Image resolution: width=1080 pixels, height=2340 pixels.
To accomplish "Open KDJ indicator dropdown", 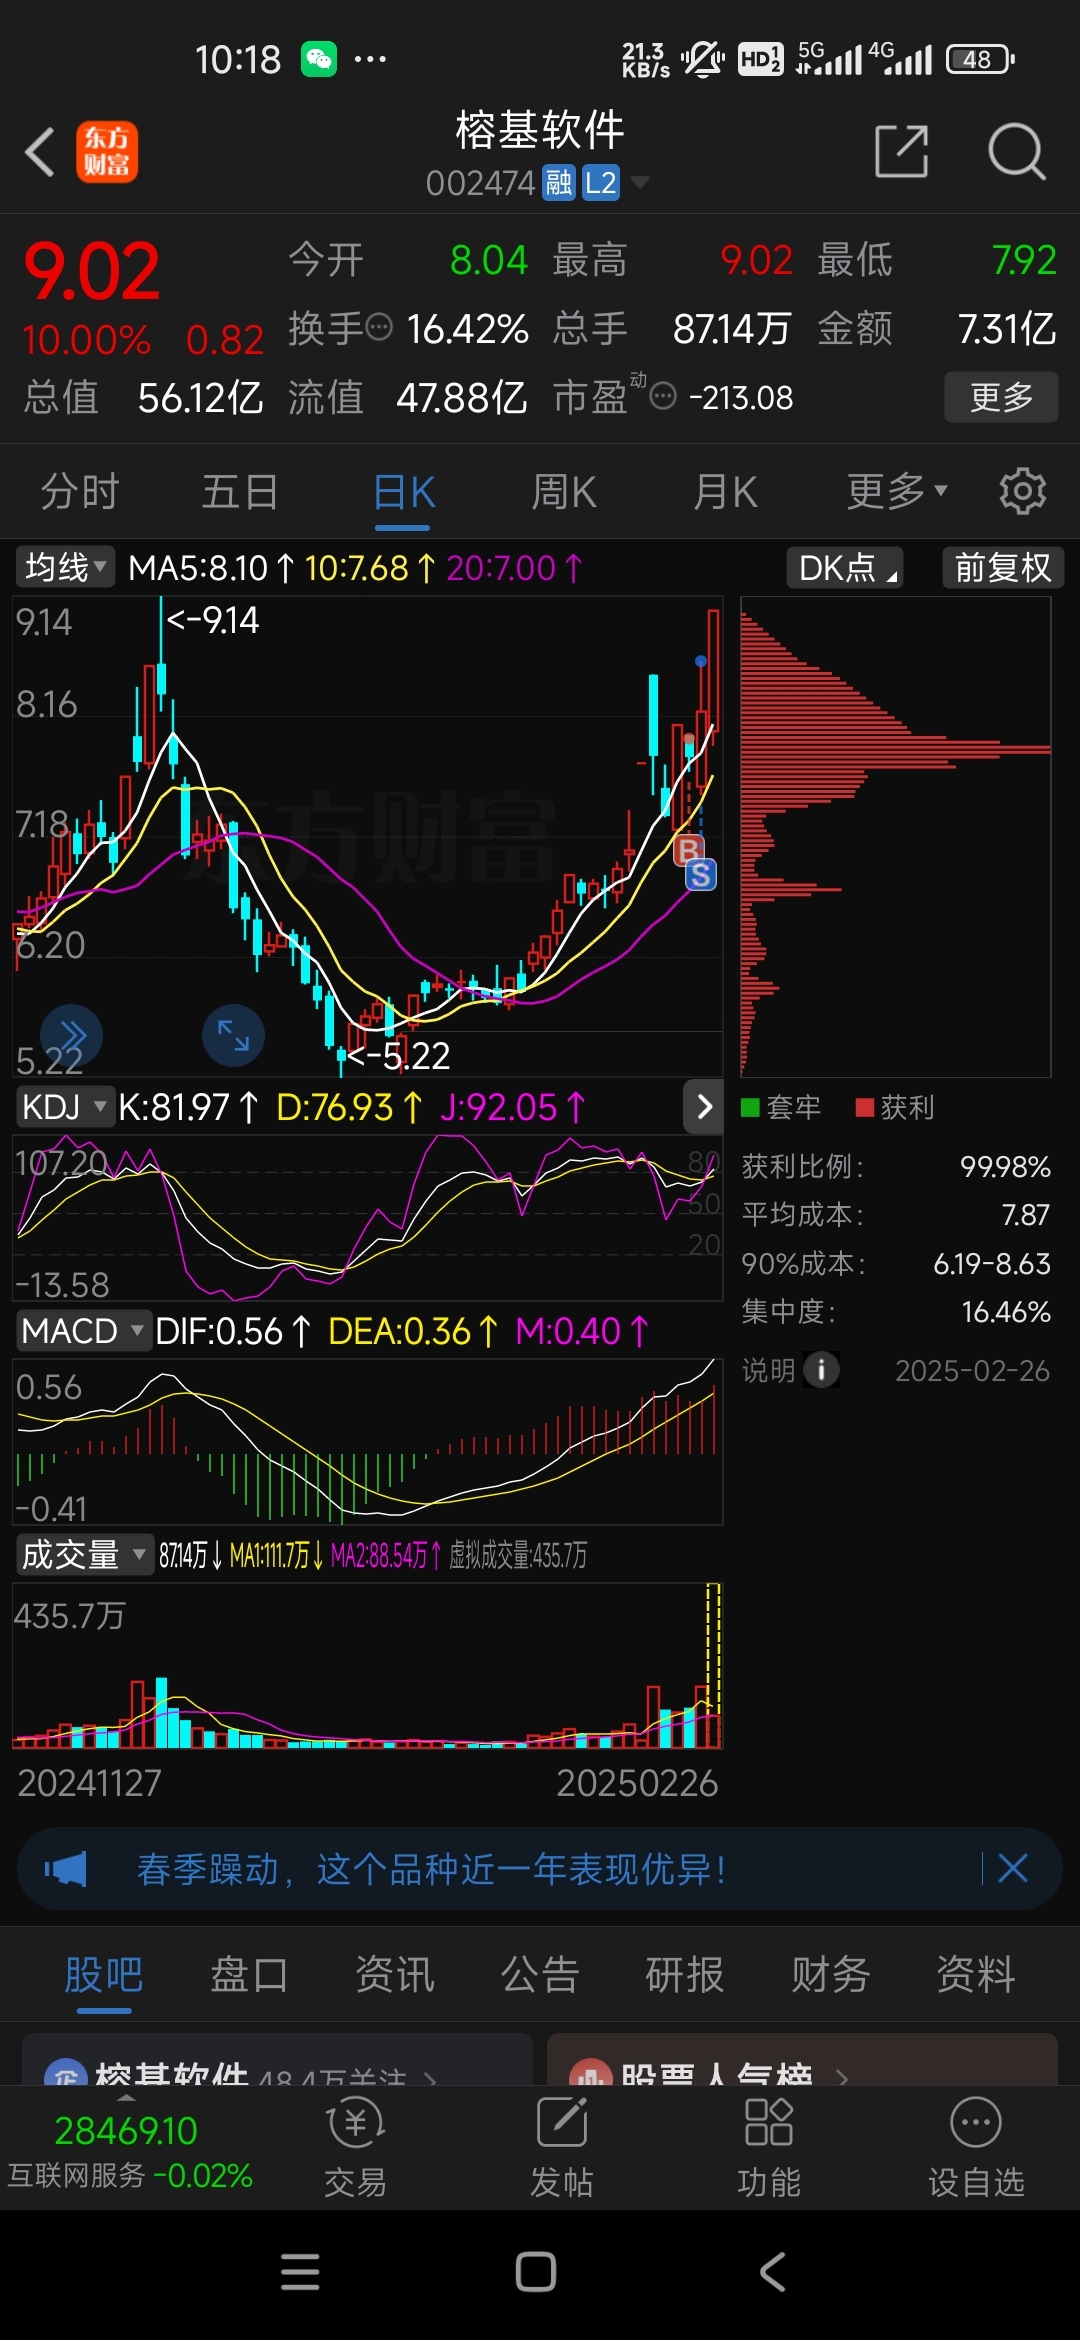I will pos(64,1107).
